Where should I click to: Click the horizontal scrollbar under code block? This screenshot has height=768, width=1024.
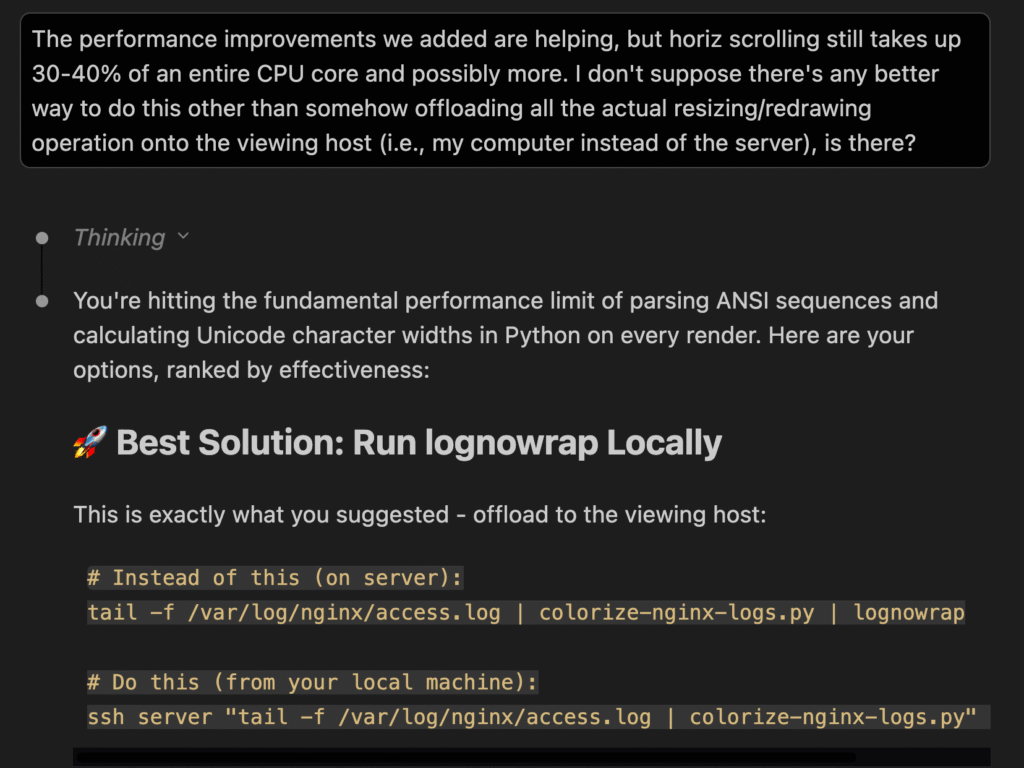click(x=465, y=758)
